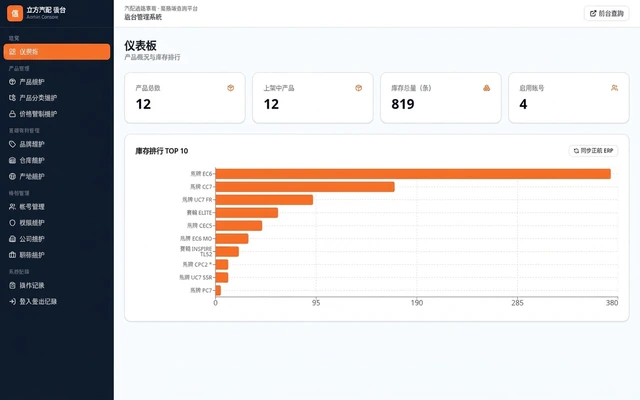
Task: Click the 赛轮 ELITE bar in chart
Action: point(247,213)
